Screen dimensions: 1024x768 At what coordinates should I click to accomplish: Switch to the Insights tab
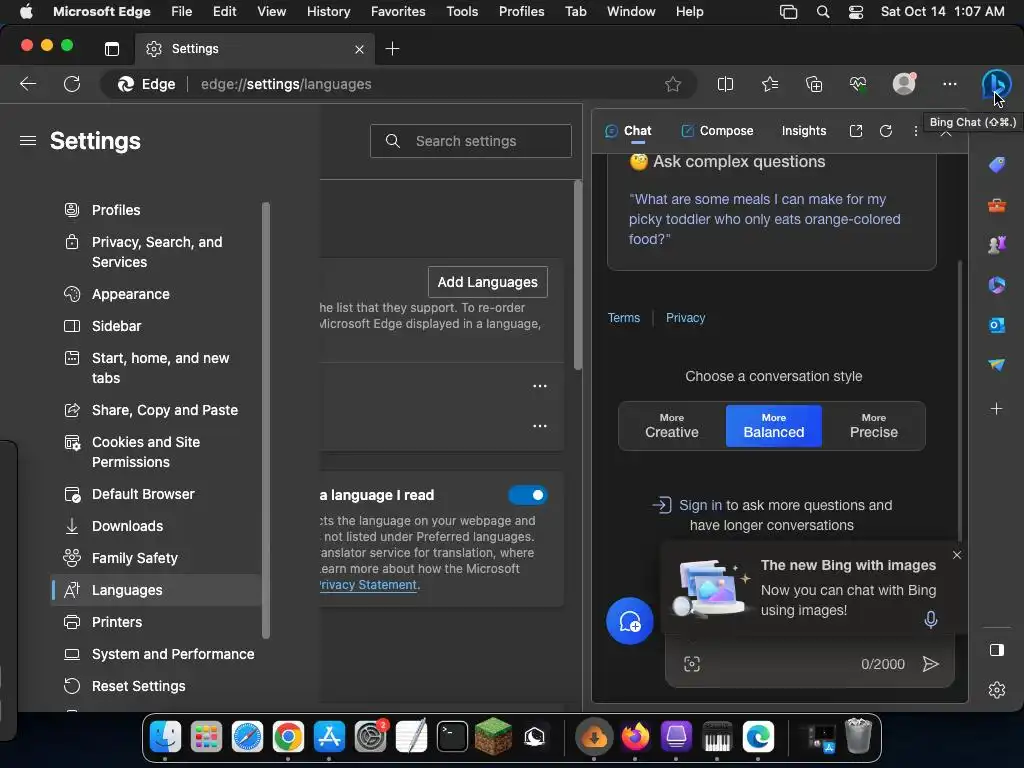(x=804, y=131)
